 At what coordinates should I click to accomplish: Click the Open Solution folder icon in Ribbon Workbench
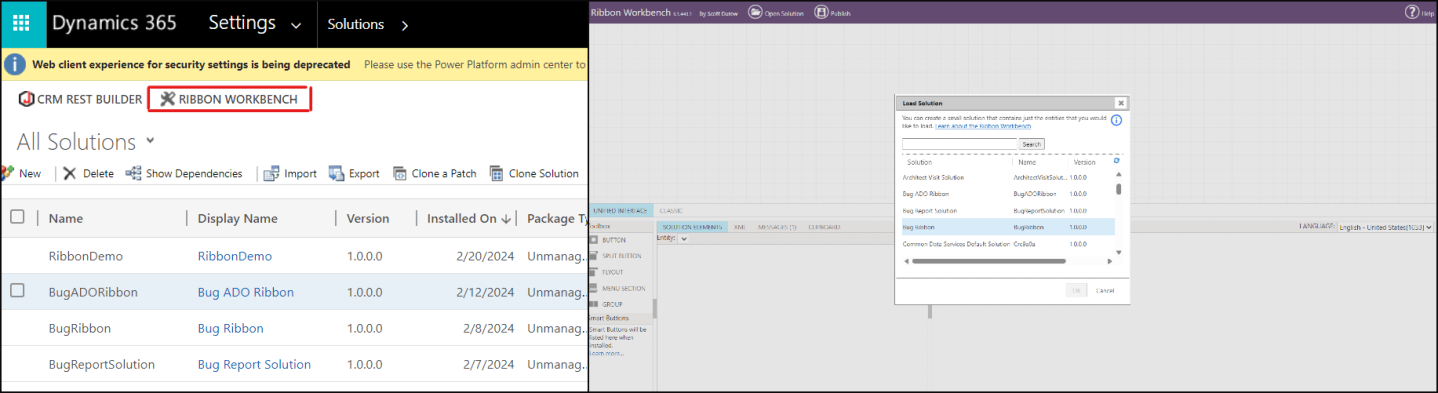tap(755, 13)
